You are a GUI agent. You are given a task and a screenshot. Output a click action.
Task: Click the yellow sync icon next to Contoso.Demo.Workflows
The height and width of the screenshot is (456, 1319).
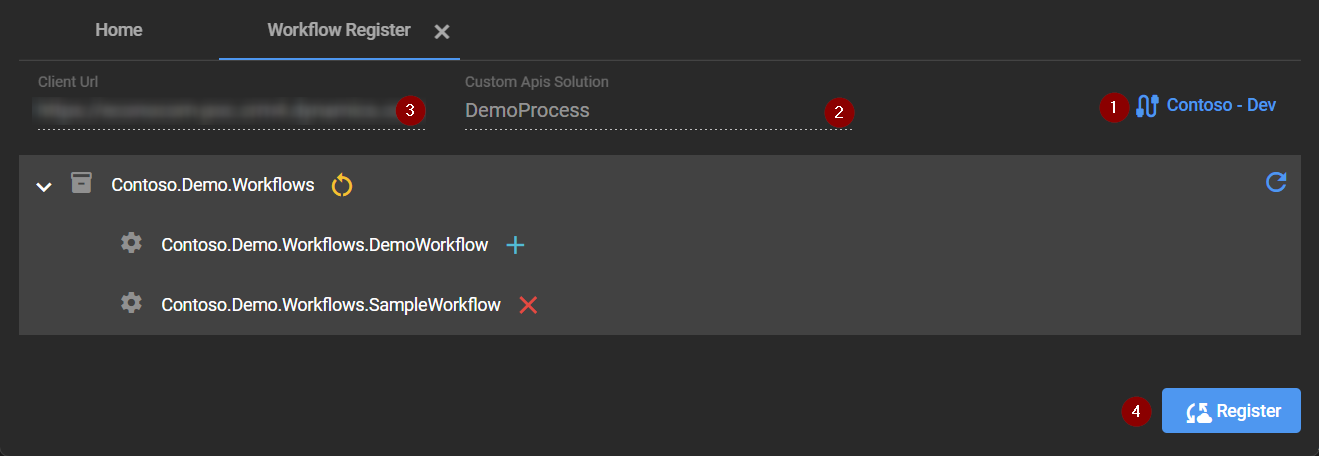(x=342, y=185)
